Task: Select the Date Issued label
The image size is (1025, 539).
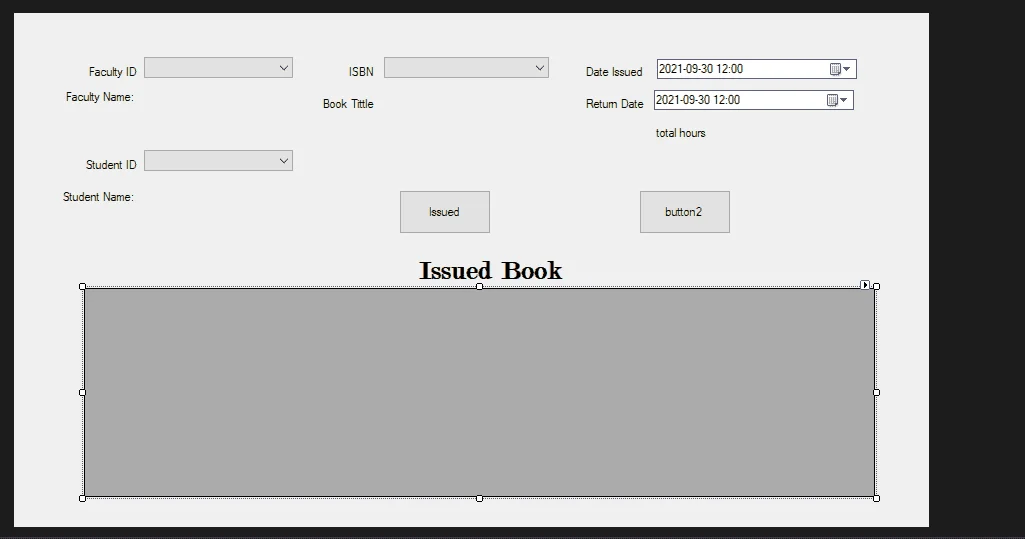Action: tap(614, 72)
